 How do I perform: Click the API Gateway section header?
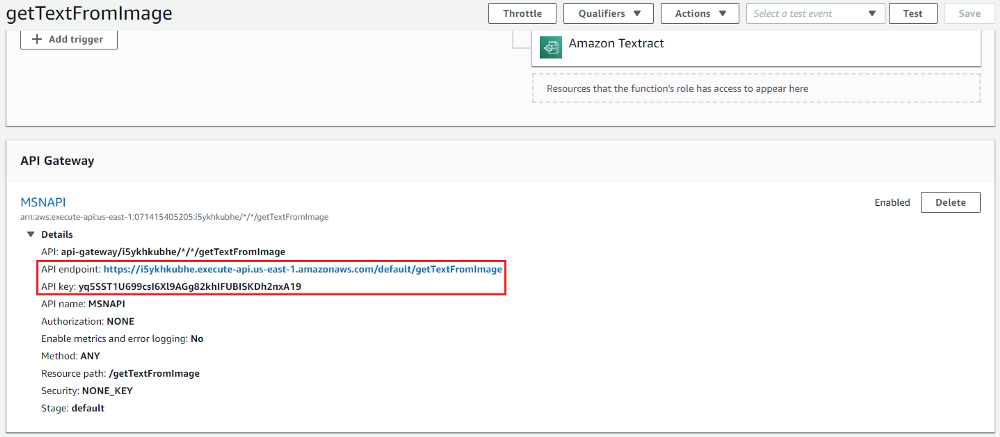tap(57, 160)
